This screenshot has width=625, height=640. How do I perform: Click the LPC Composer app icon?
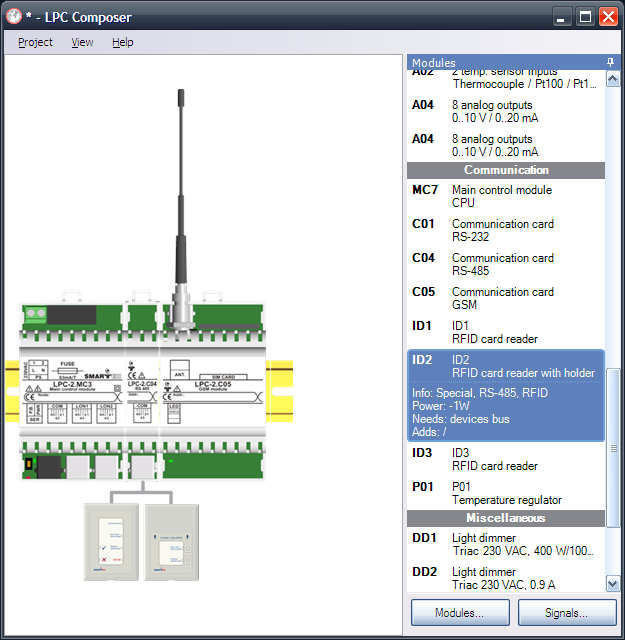click(x=13, y=17)
